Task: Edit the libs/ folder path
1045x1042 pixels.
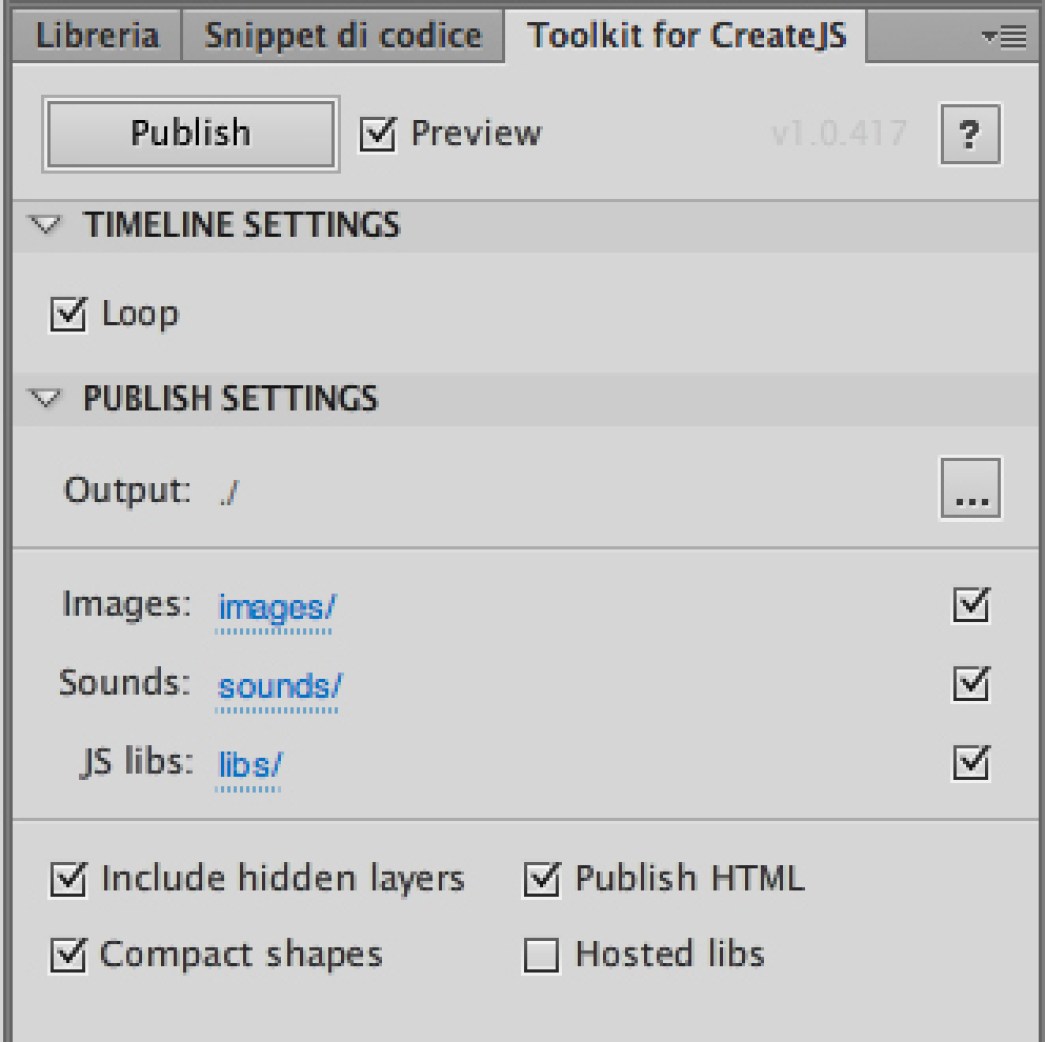Action: [x=250, y=765]
